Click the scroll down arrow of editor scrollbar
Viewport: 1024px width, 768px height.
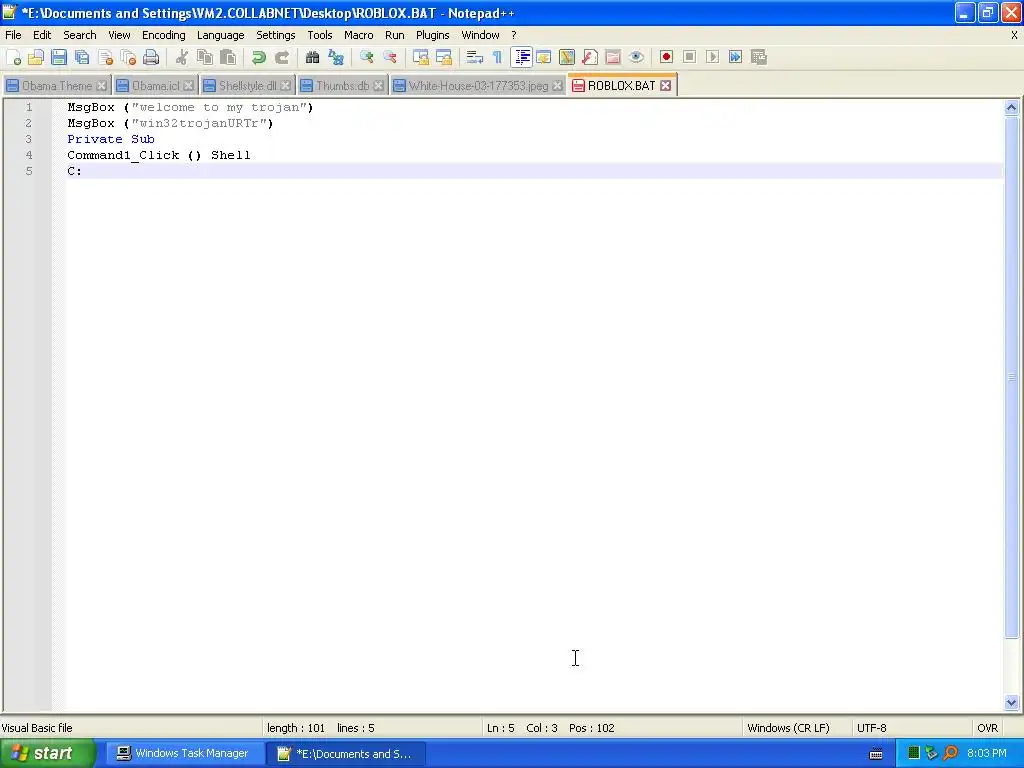point(1011,703)
